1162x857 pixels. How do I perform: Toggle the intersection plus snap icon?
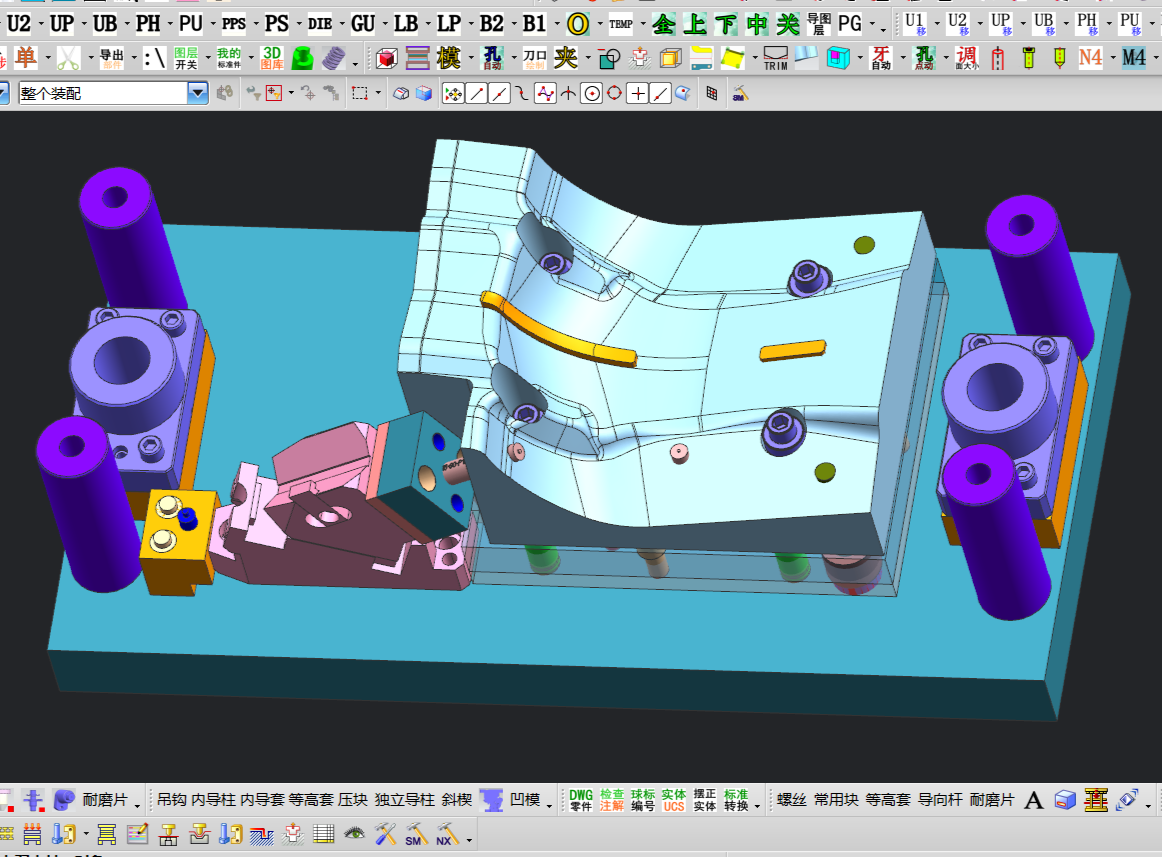[x=637, y=93]
